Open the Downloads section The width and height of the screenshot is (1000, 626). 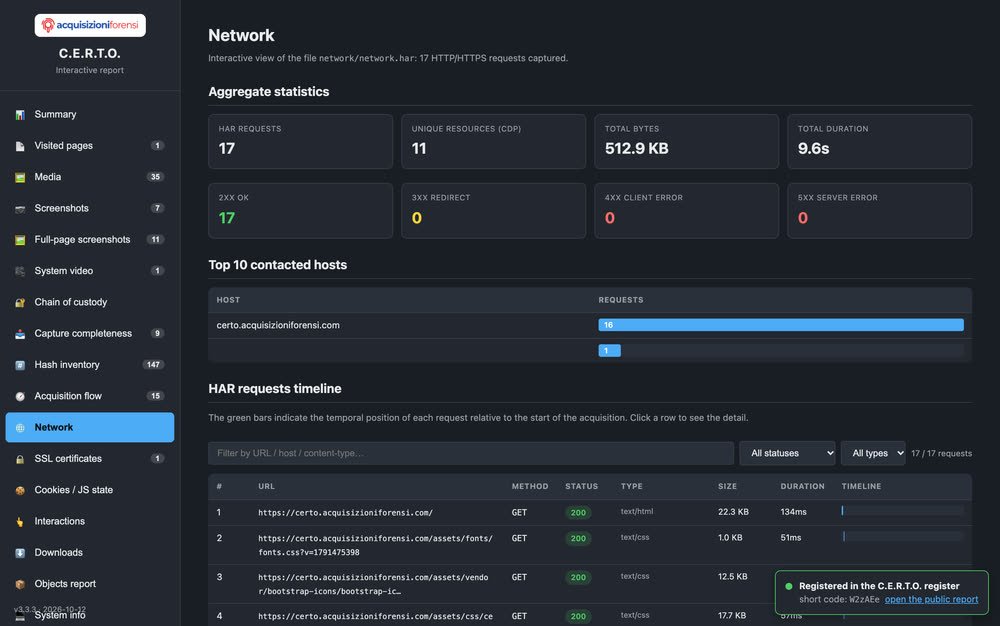click(90, 552)
